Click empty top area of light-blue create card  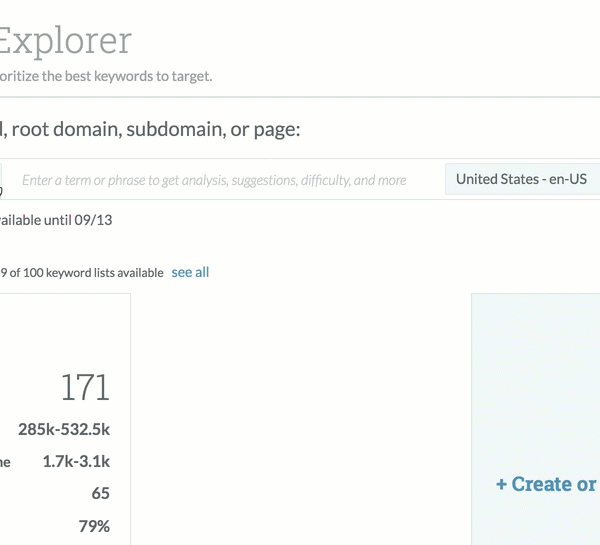tap(535, 340)
